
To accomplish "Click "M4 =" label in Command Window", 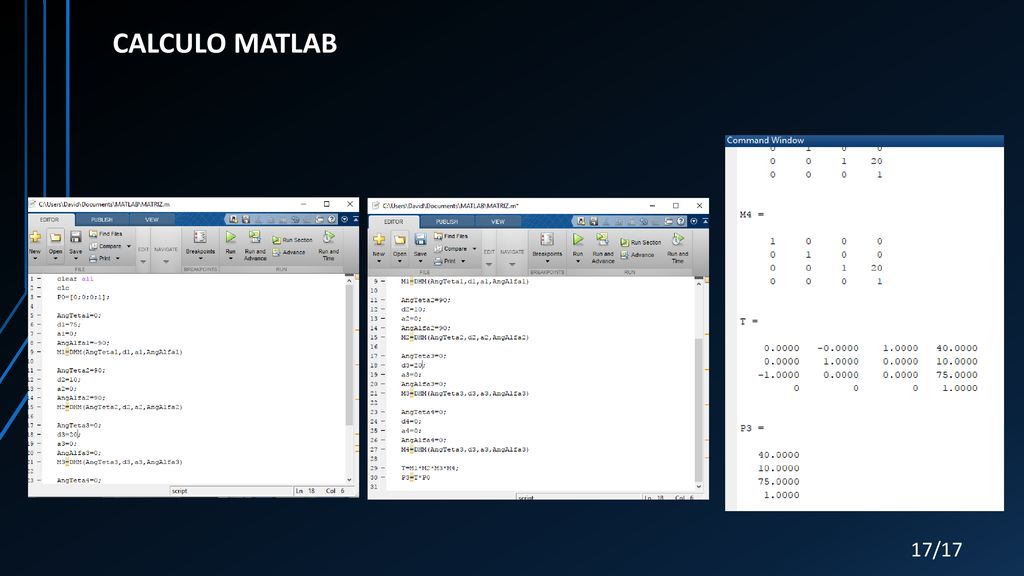I will pyautogui.click(x=752, y=215).
